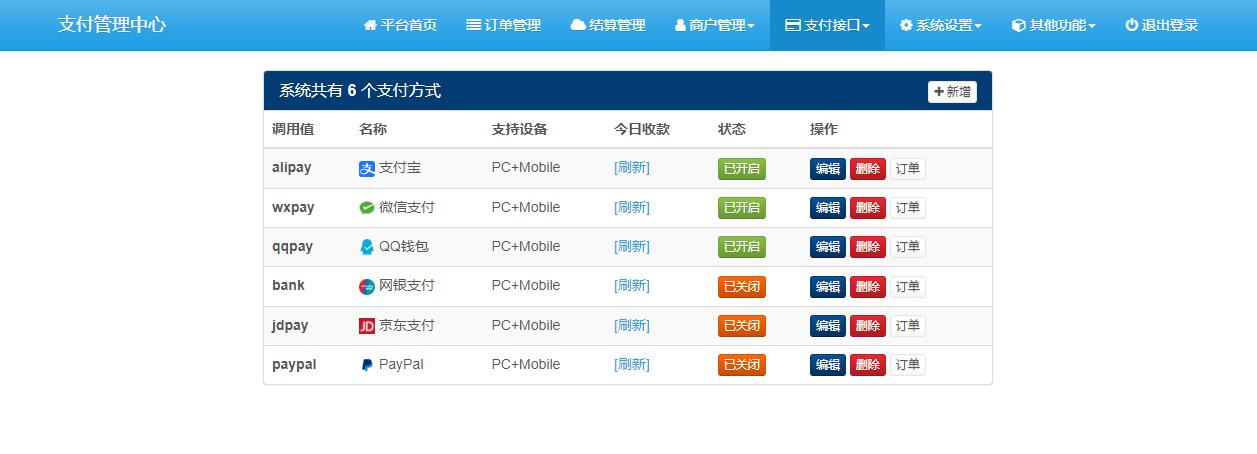
Task: Open 平台首页 in the navbar
Action: coord(400,25)
